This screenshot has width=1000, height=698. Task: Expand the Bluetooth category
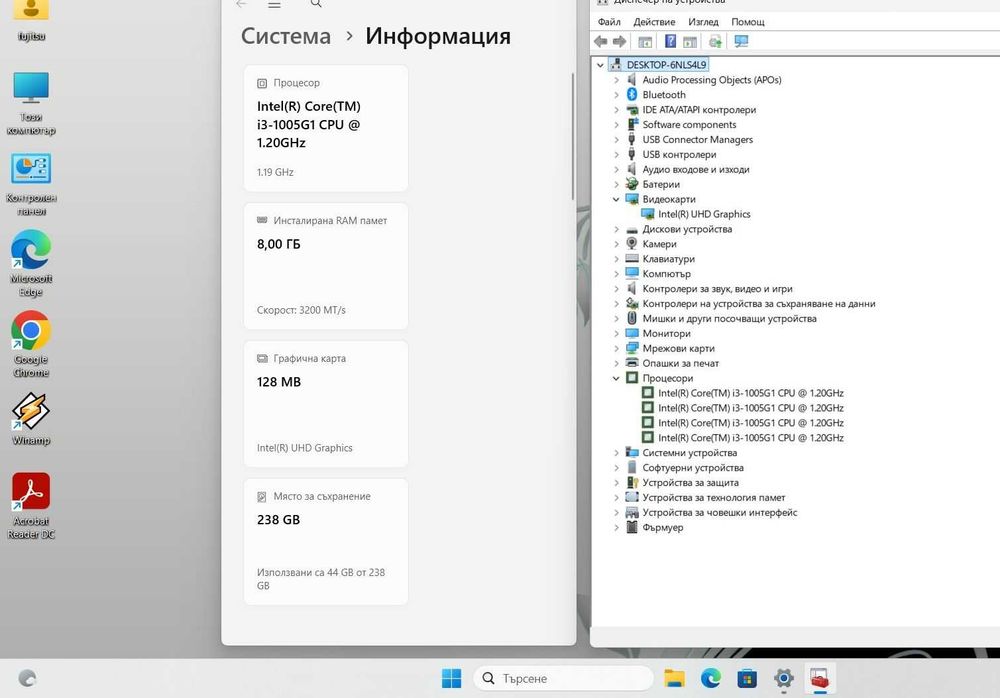616,95
